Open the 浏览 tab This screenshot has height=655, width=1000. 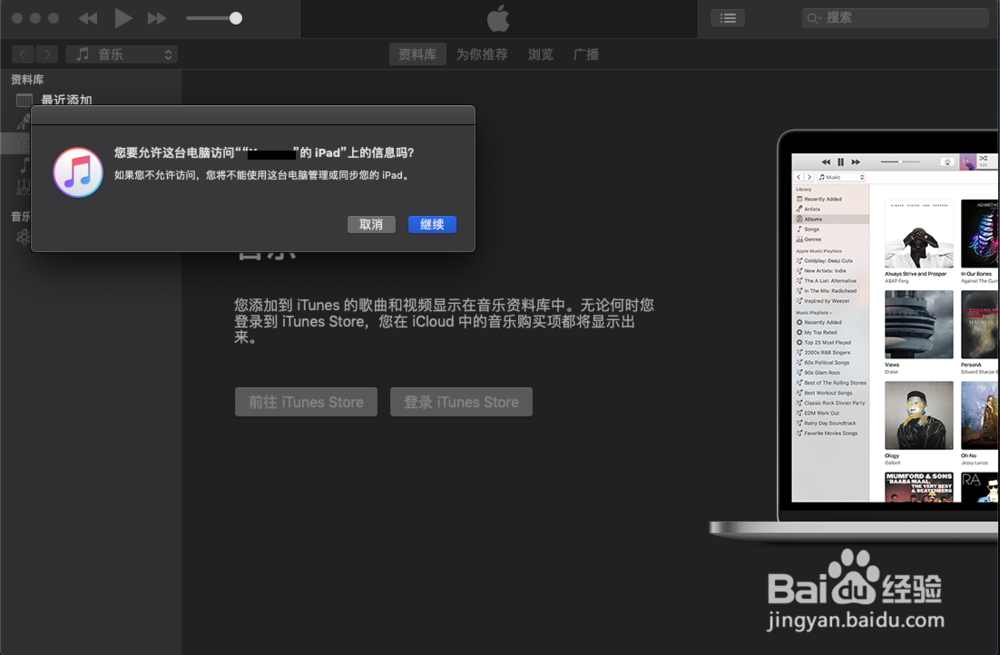coord(540,54)
